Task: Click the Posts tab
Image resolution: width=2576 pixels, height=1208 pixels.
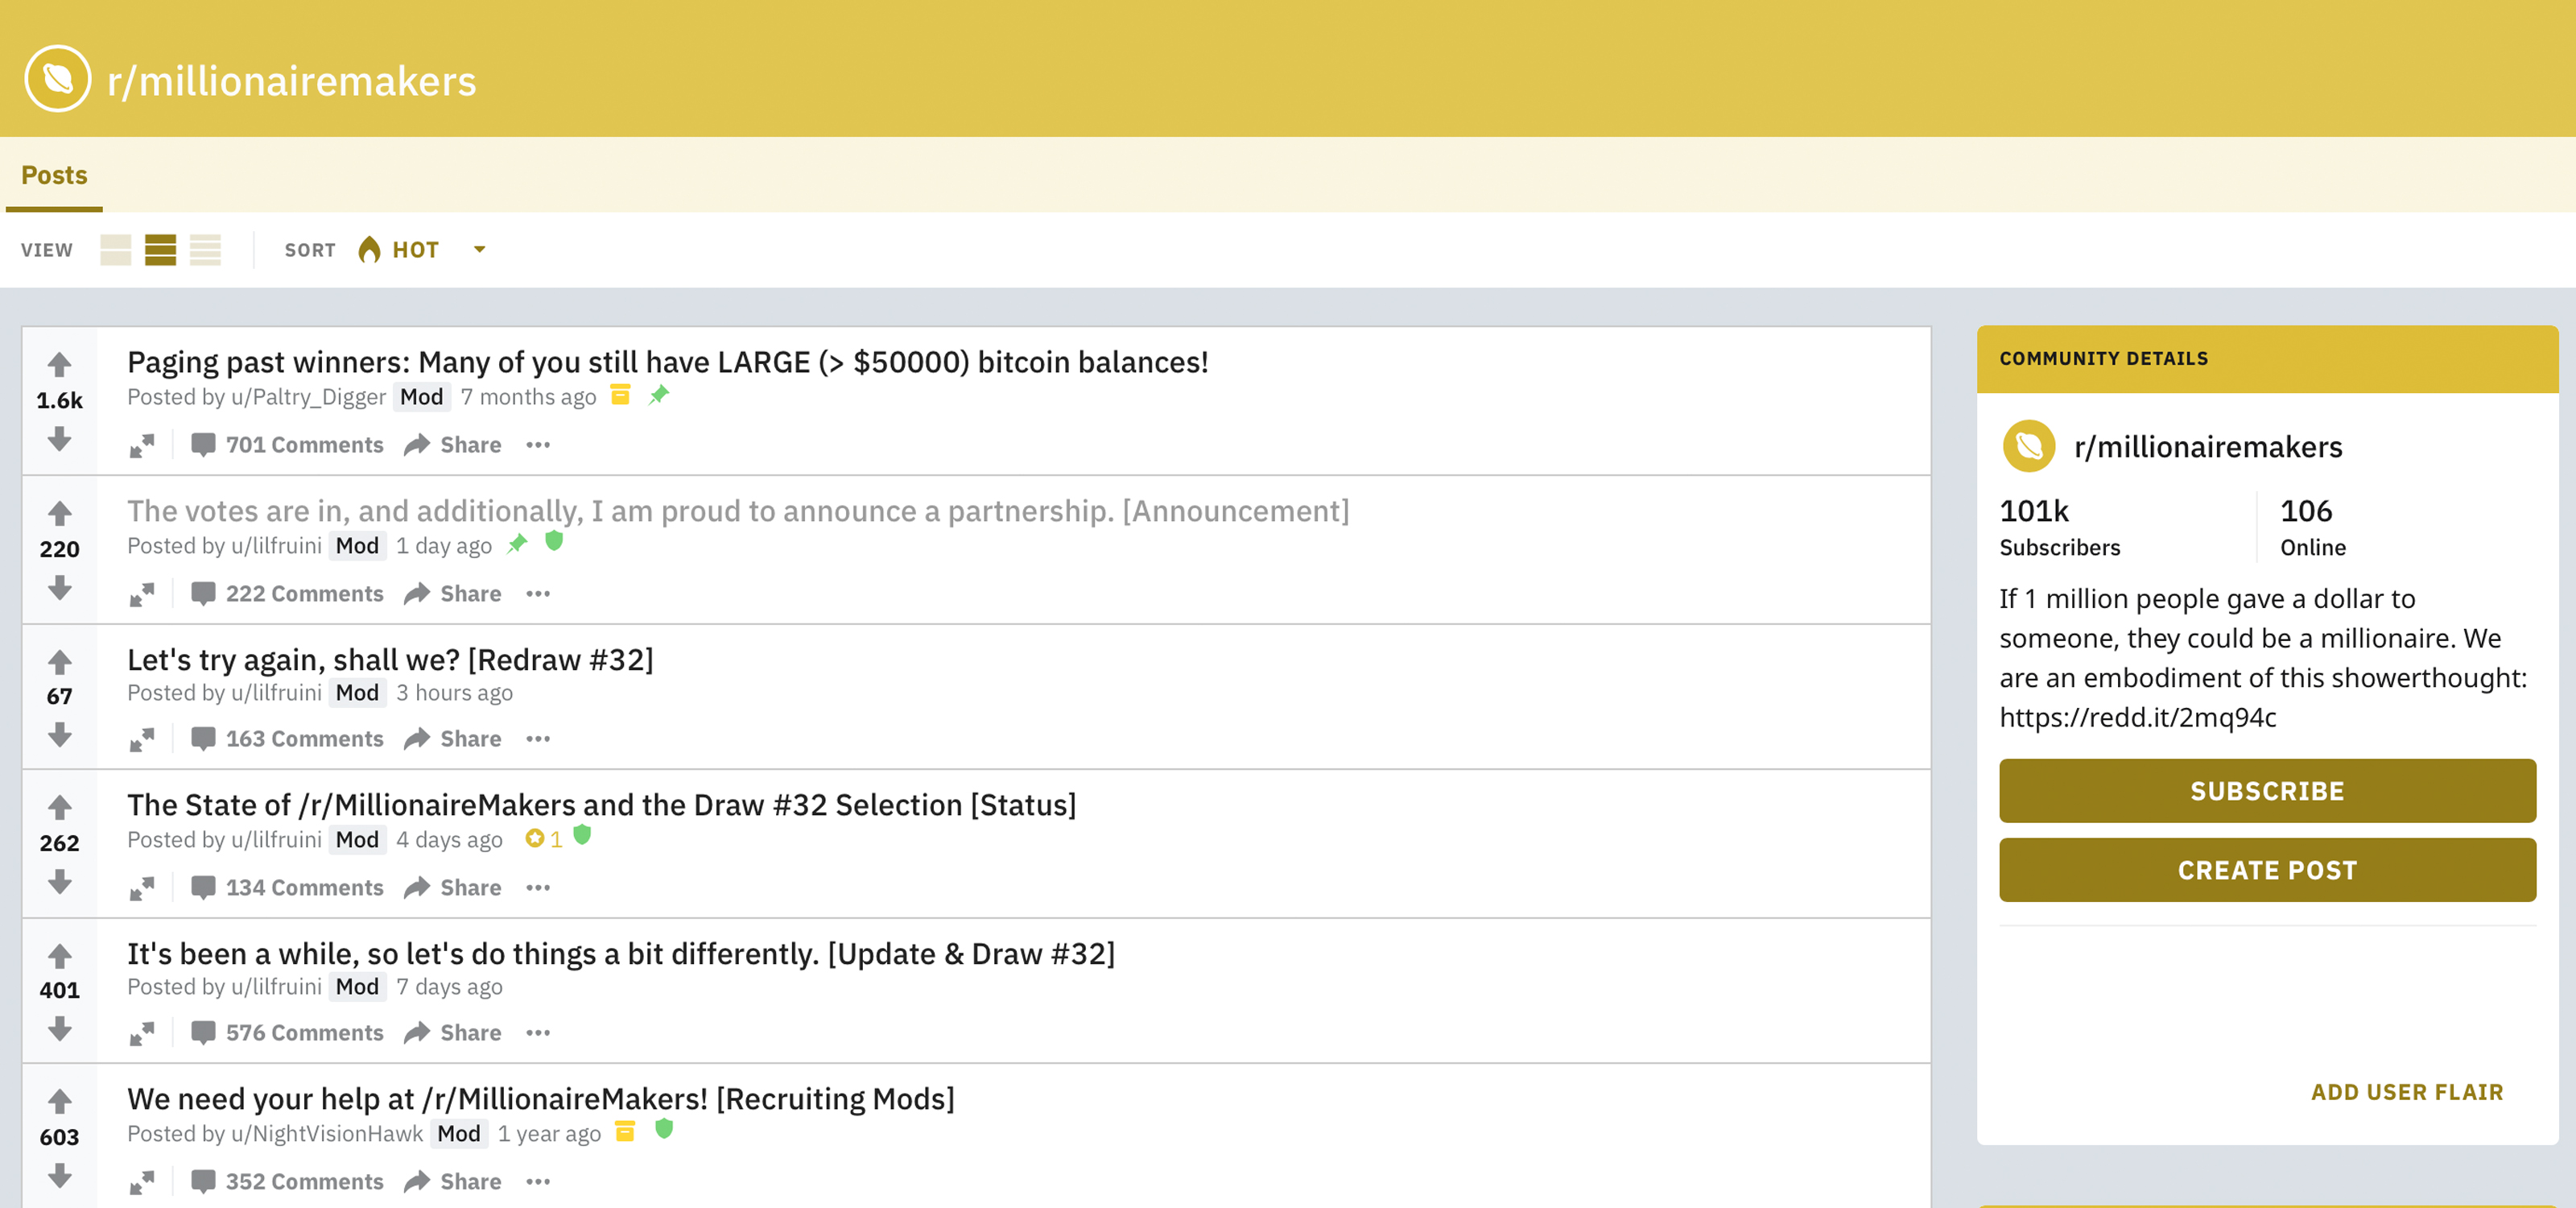Action: coord(54,174)
